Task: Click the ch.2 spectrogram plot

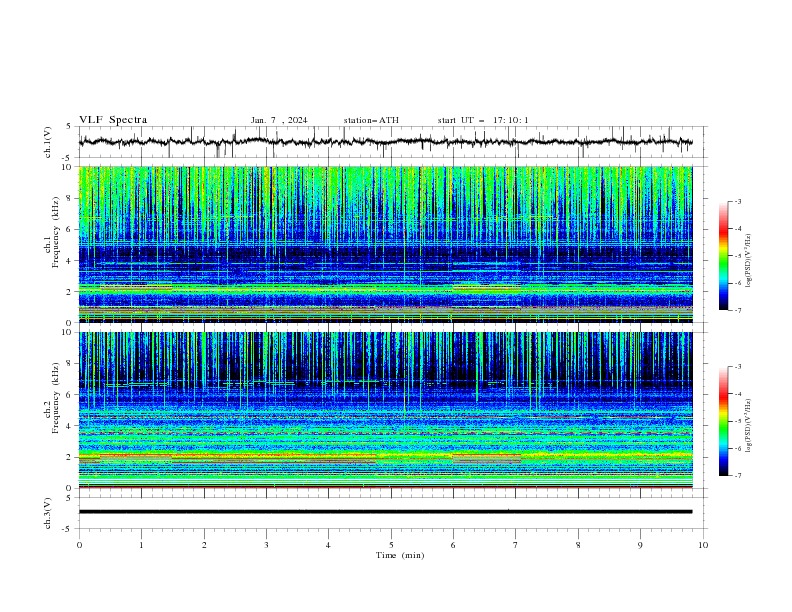Action: click(x=386, y=410)
